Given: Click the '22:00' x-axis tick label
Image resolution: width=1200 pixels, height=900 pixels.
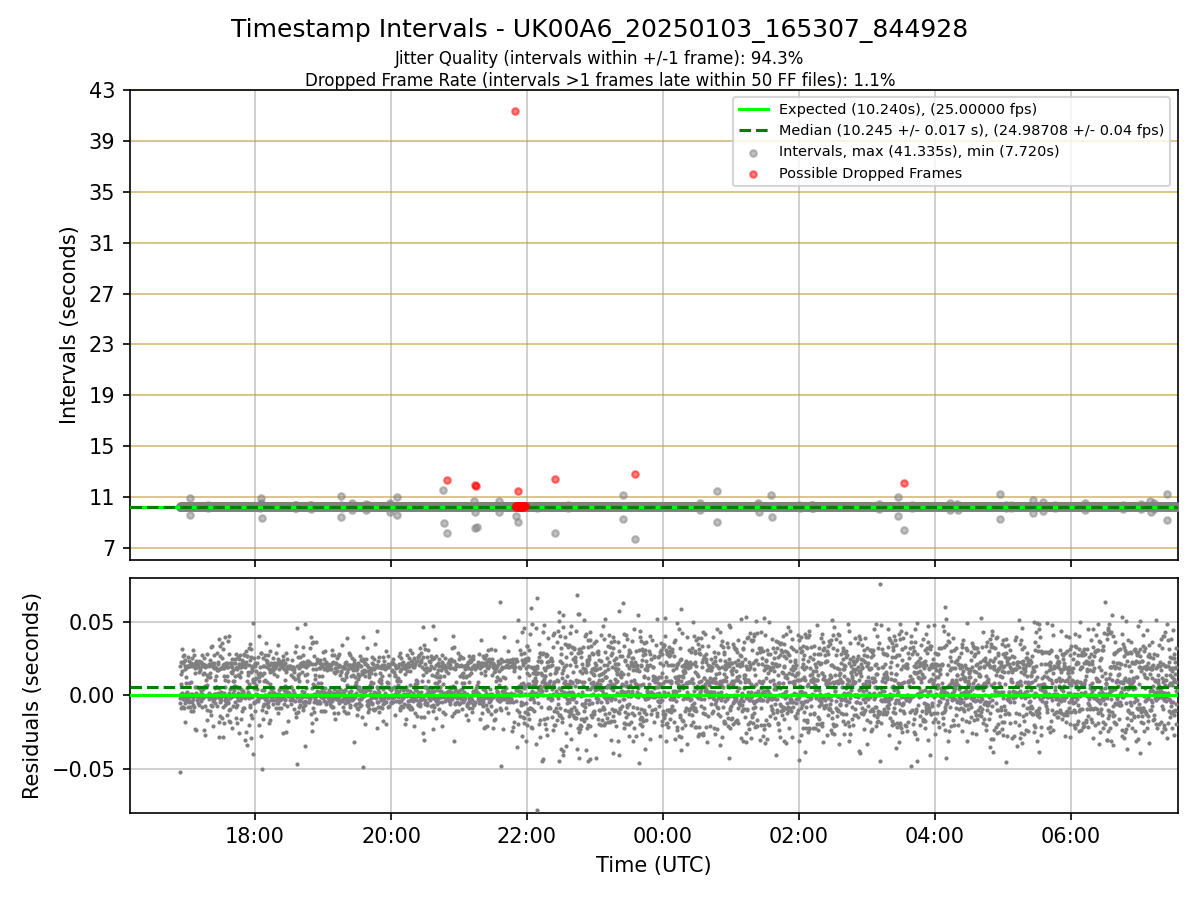Looking at the screenshot, I should [527, 834].
